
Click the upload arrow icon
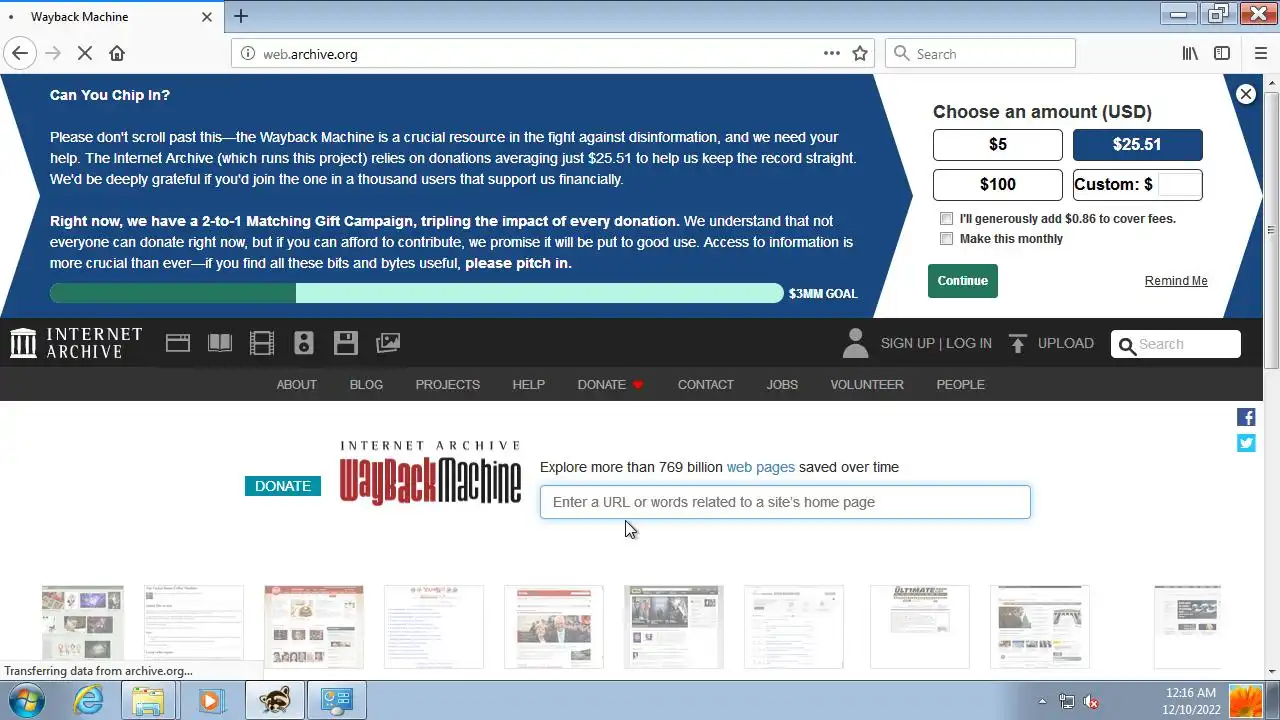(x=1018, y=343)
